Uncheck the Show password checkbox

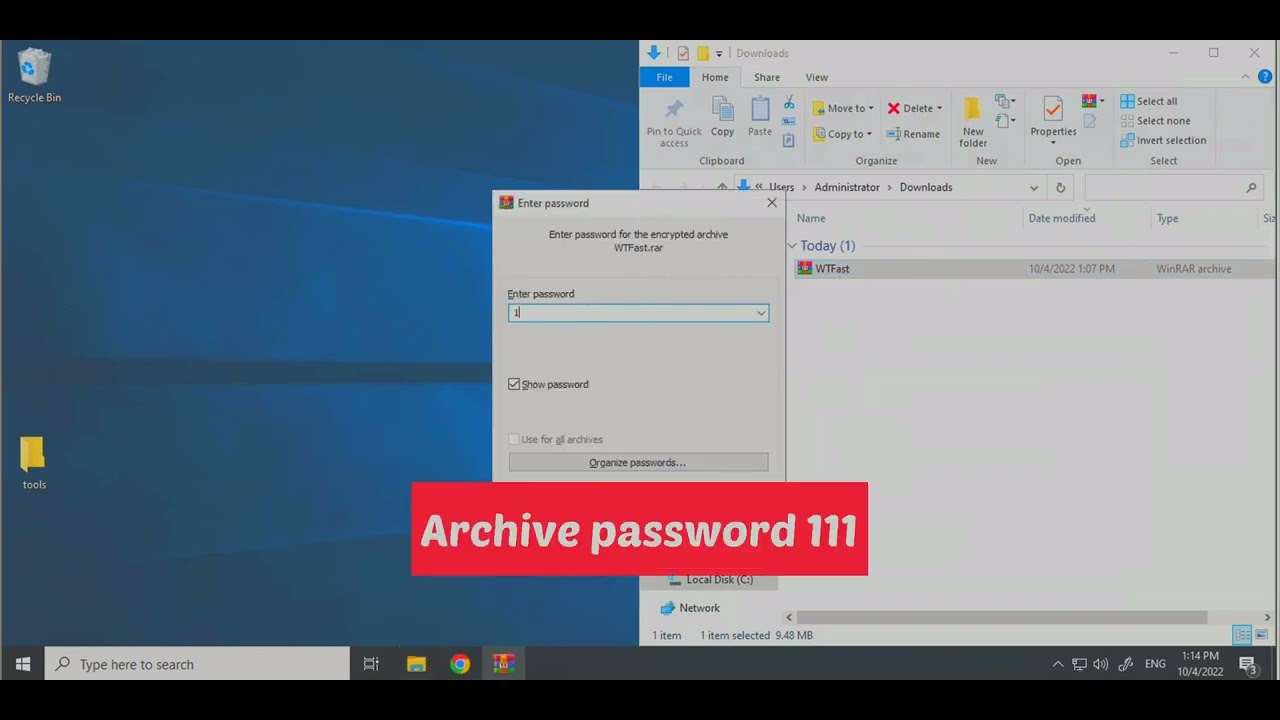[x=514, y=384]
